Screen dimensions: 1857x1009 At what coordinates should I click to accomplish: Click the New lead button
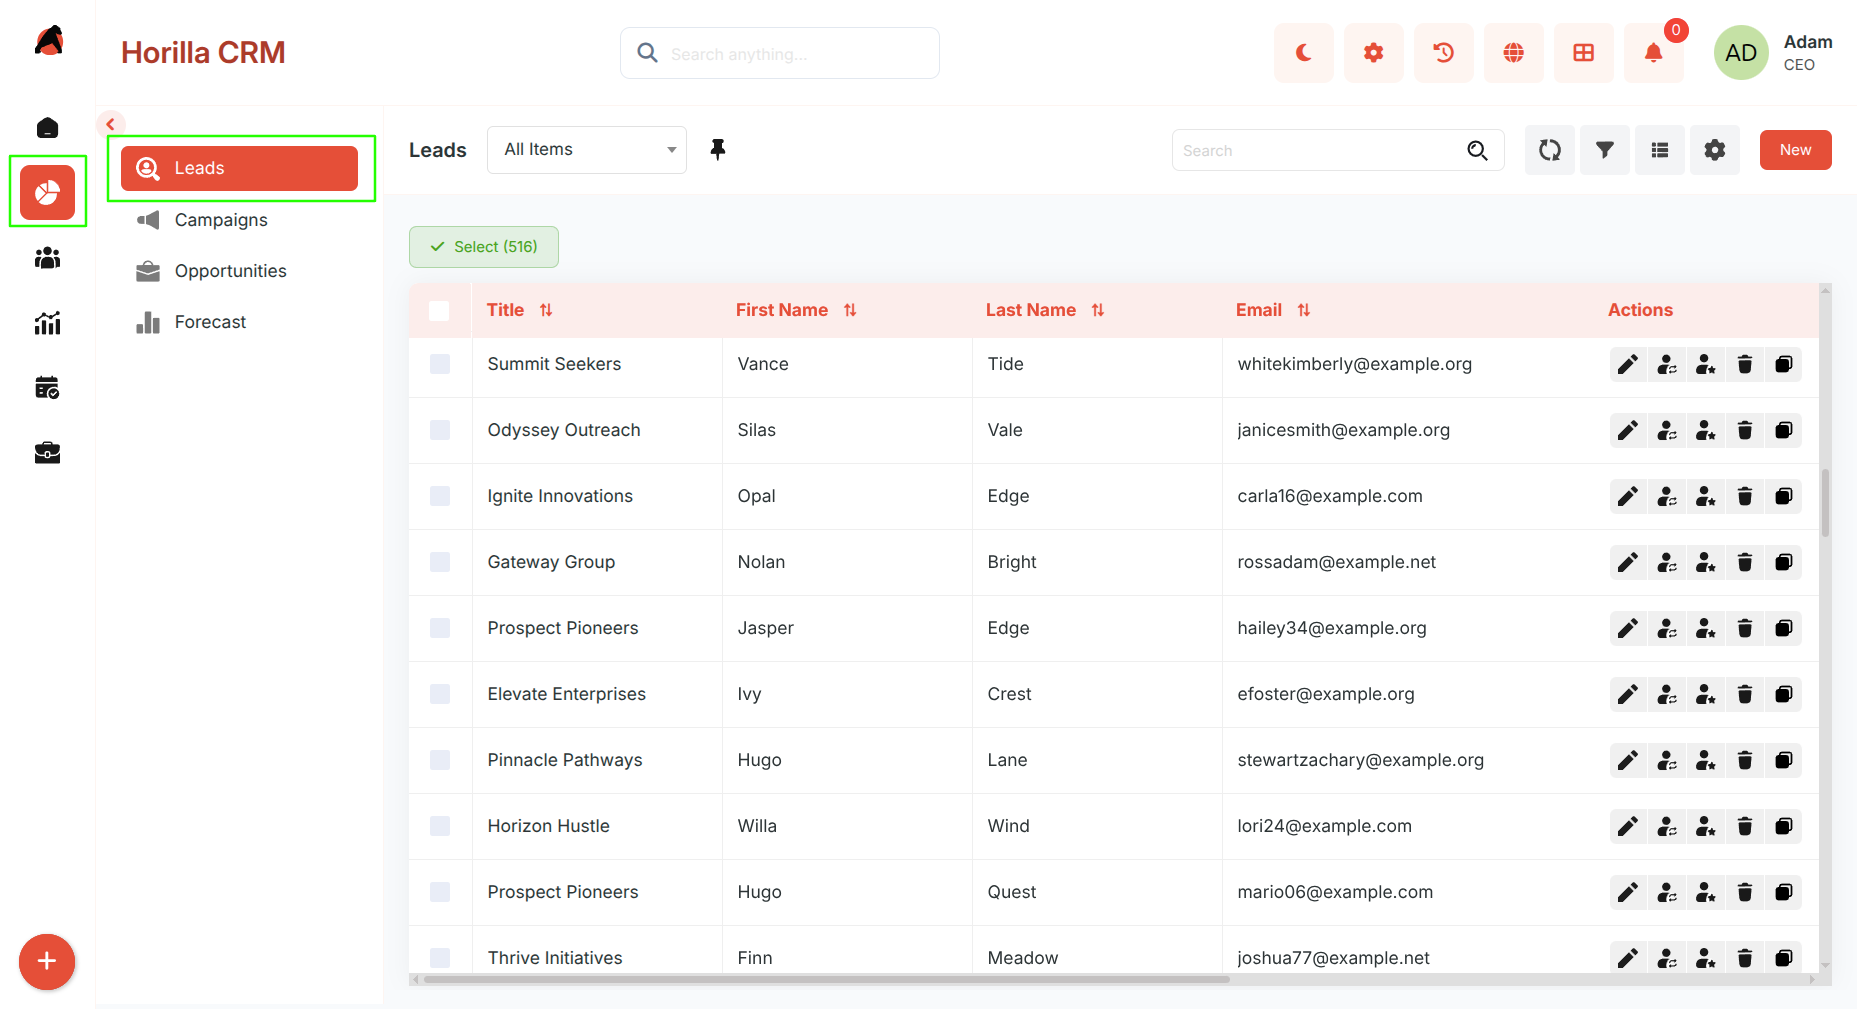[1795, 150]
